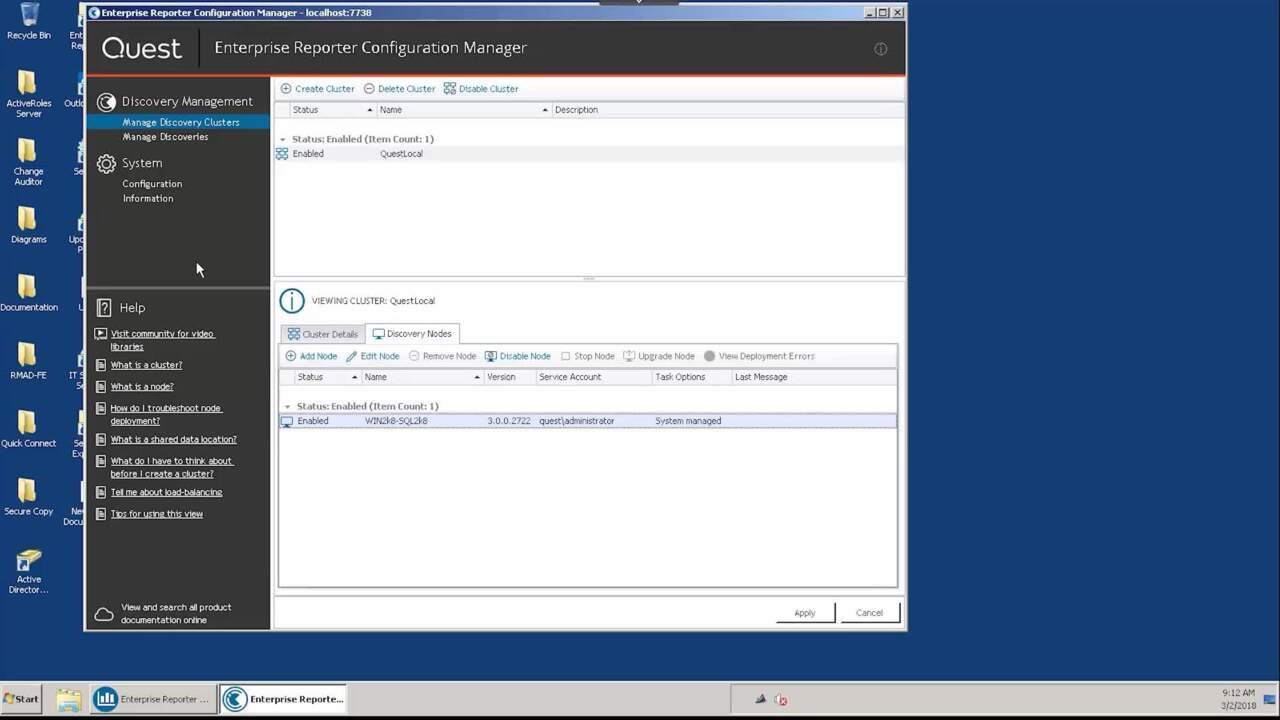1280x720 pixels.
Task: Collapse the Status: Enabled node group
Action: click(287, 406)
